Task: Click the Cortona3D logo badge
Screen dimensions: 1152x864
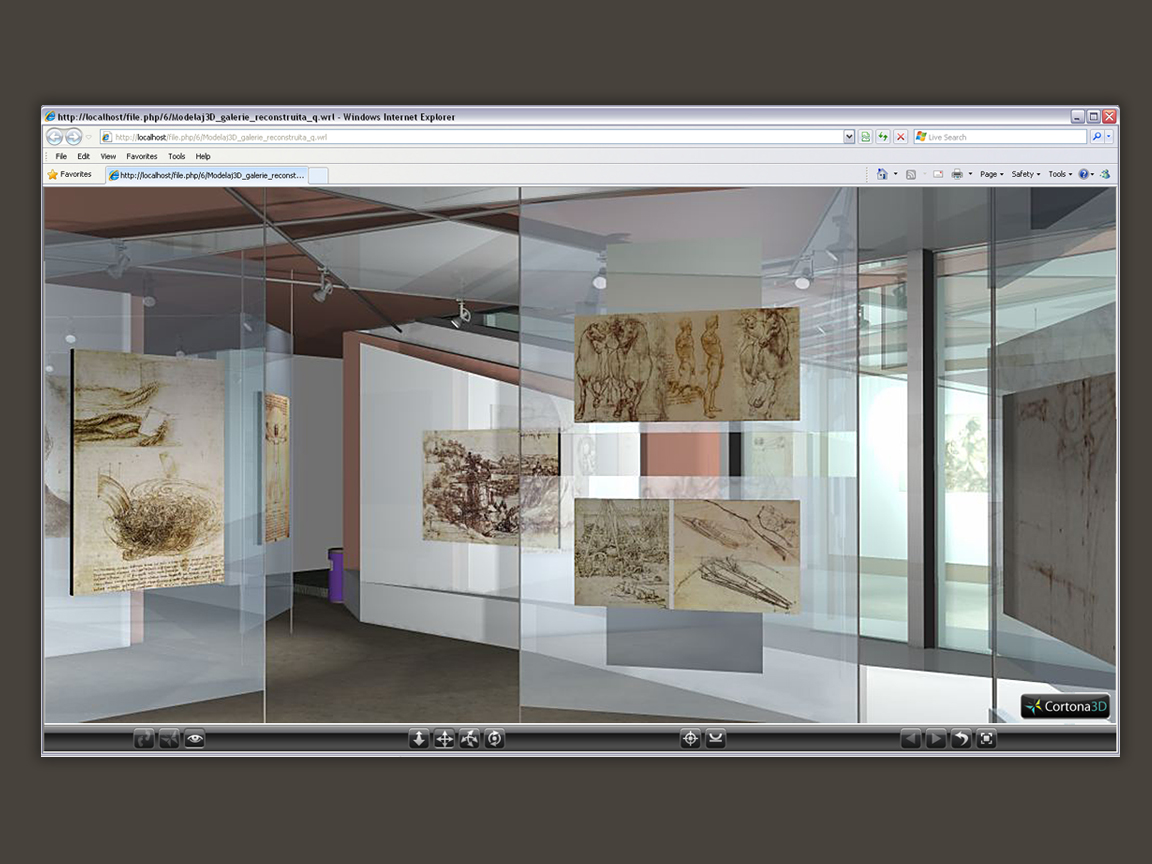Action: pyautogui.click(x=1065, y=707)
